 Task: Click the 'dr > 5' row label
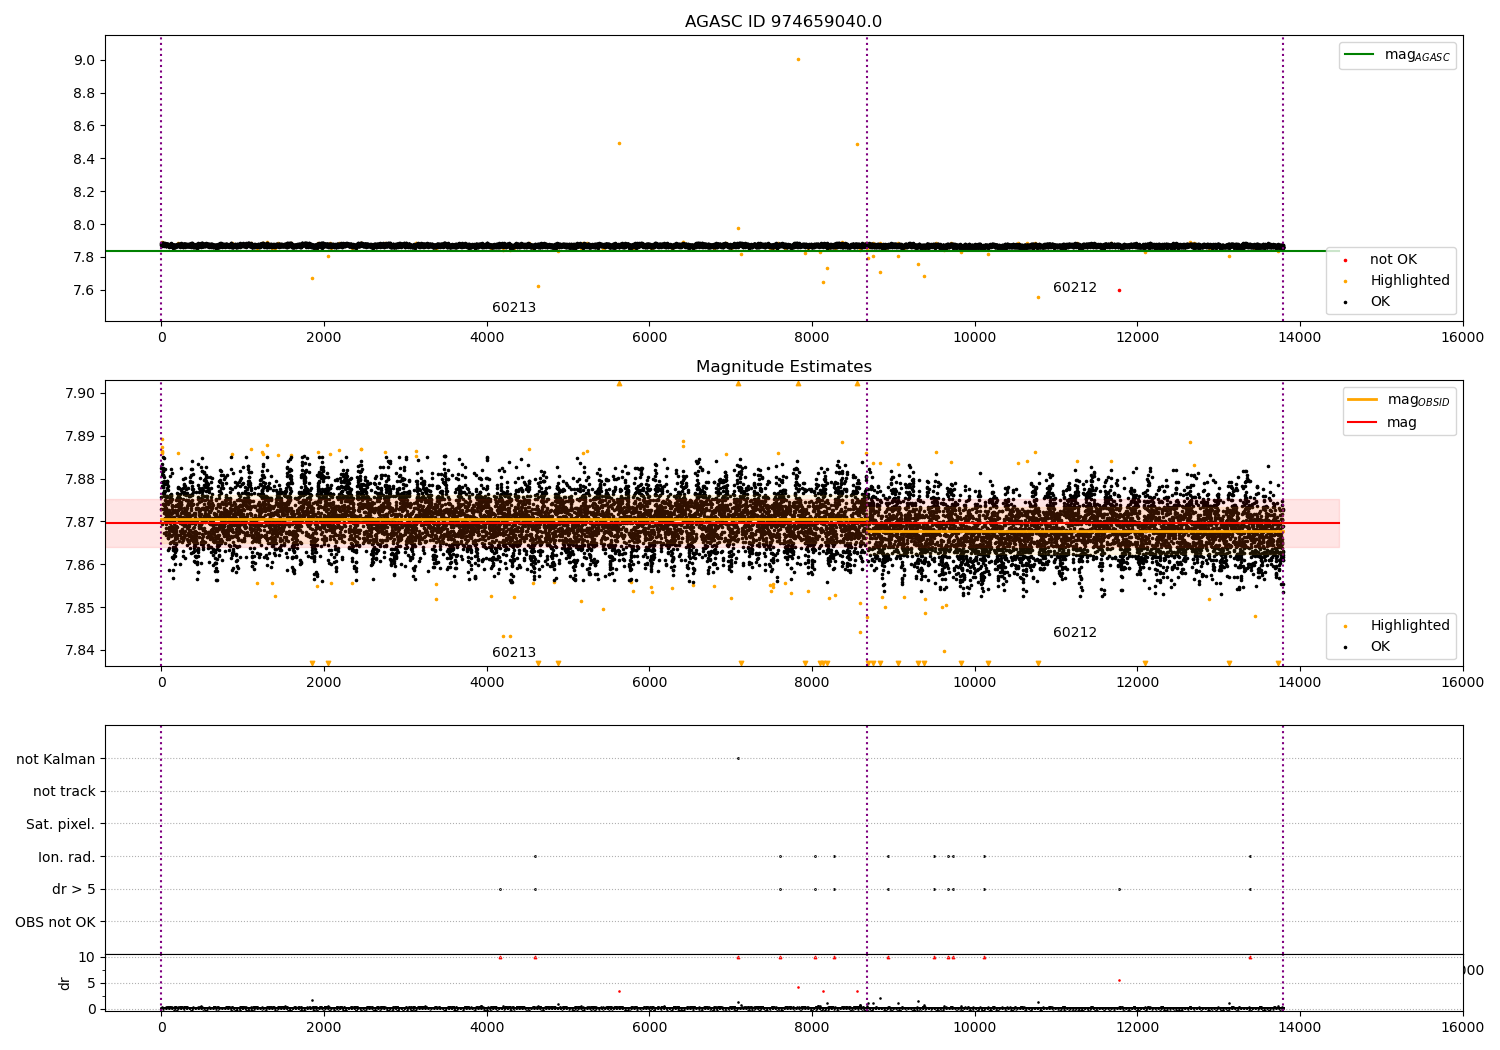(74, 890)
